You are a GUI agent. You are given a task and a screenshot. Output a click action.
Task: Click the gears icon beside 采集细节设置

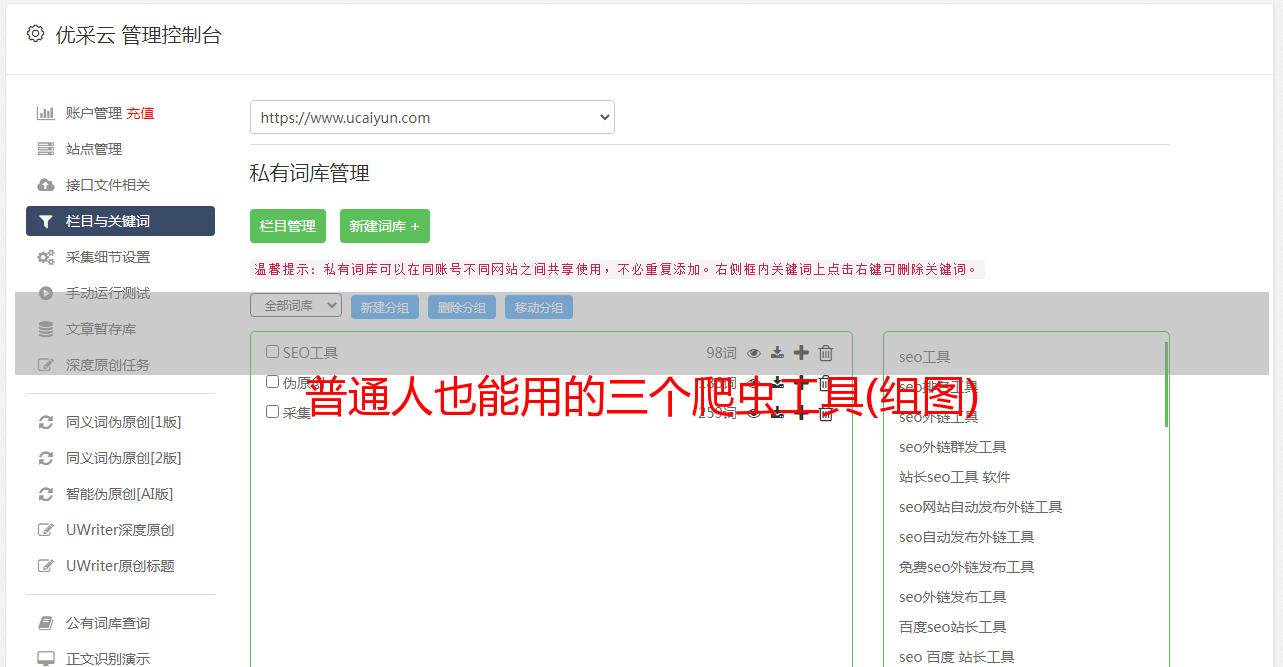(x=45, y=257)
